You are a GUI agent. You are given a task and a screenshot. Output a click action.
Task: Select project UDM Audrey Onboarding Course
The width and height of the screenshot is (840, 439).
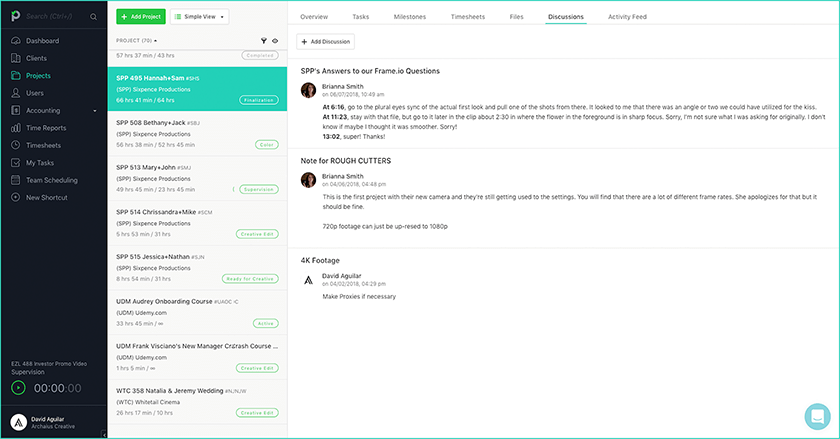pos(197,312)
